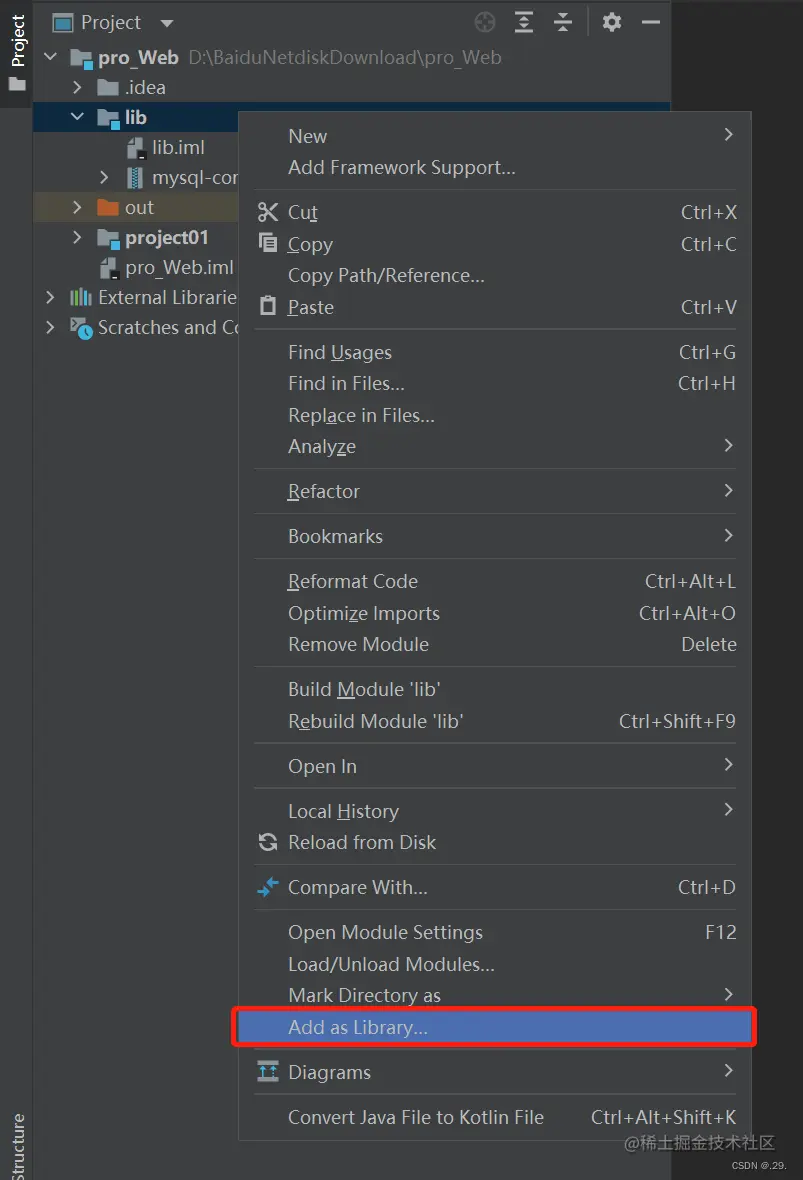Choose Add as Library from the menu
This screenshot has height=1180, width=803.
tap(358, 1027)
